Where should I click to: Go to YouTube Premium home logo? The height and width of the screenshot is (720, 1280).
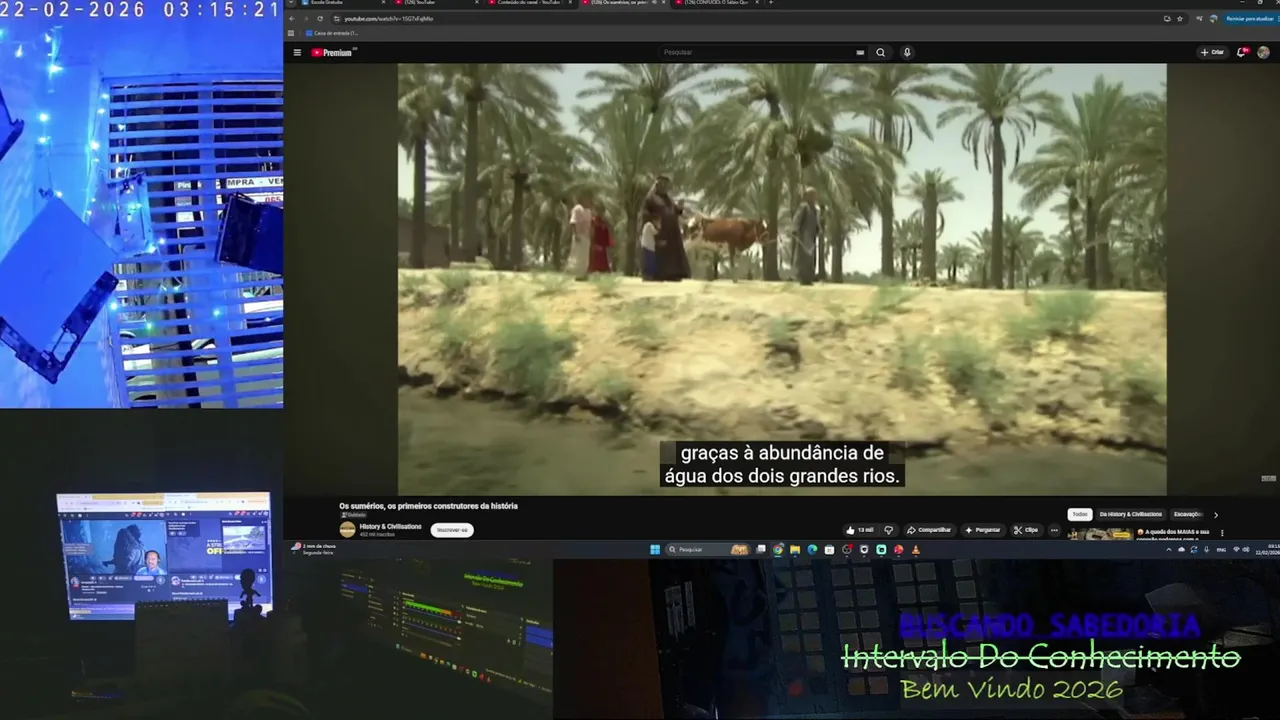tap(333, 52)
